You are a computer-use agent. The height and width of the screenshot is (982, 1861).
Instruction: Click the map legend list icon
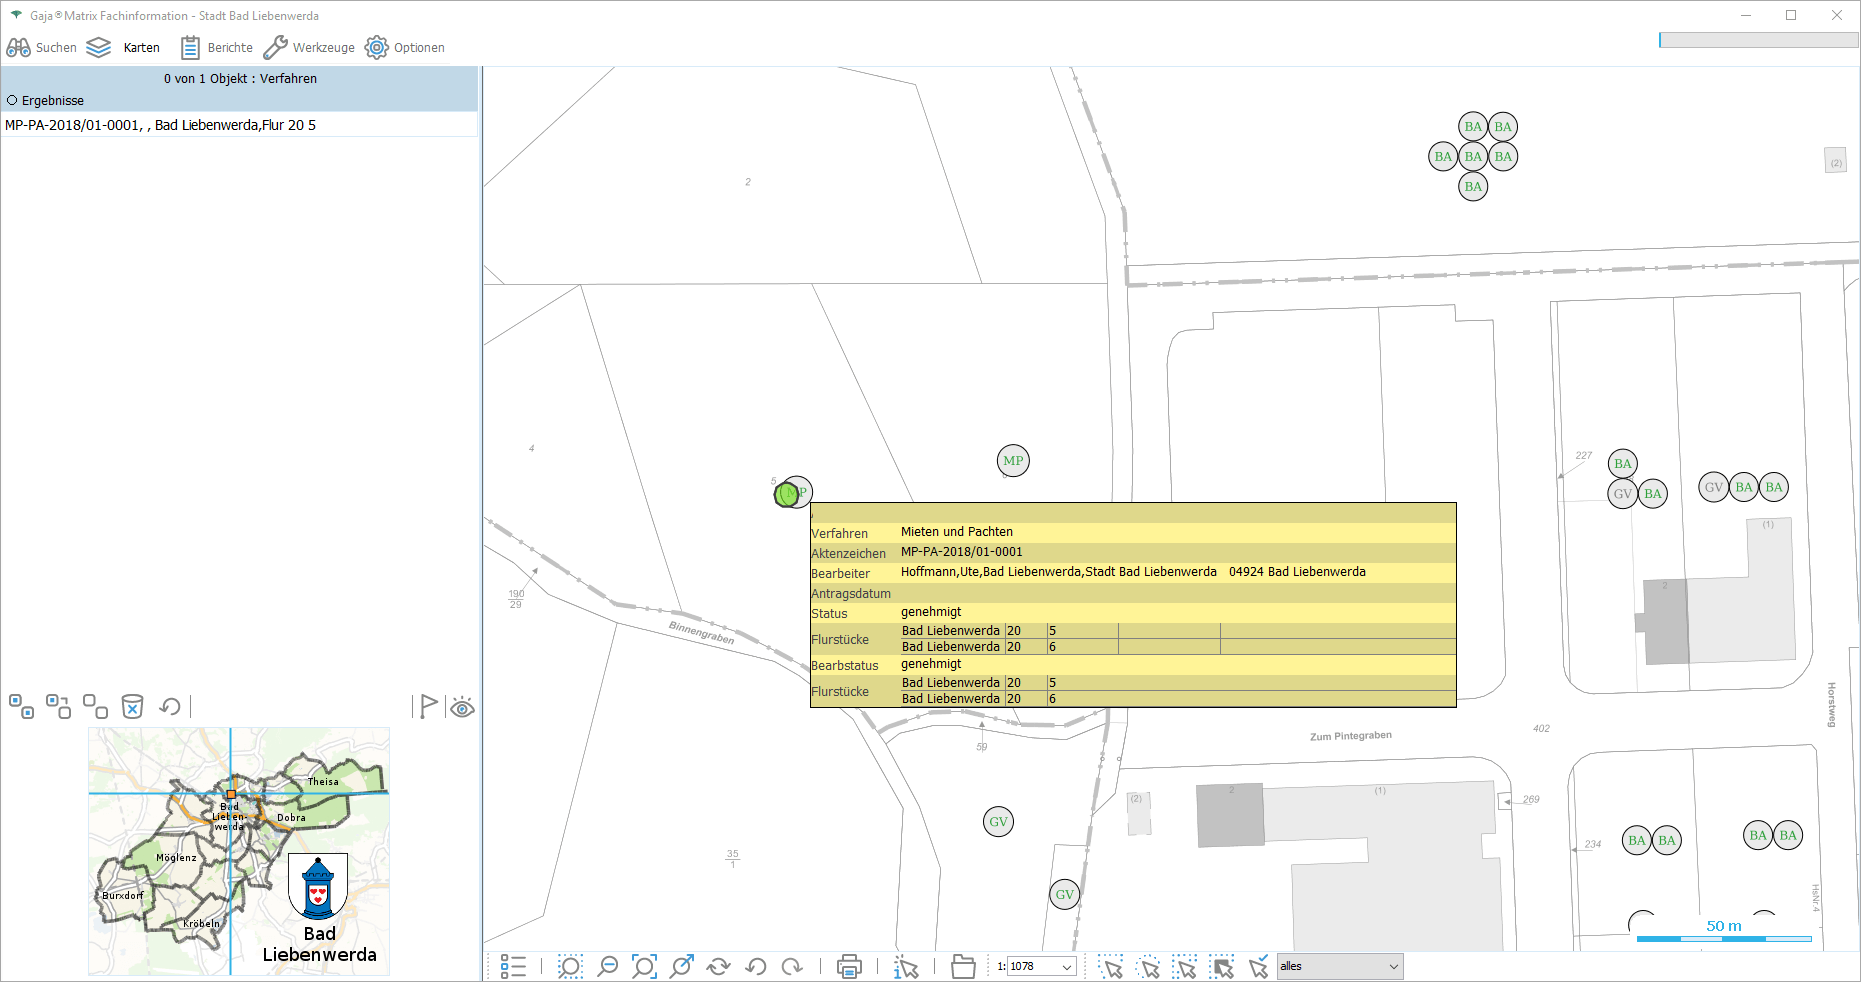[513, 966]
